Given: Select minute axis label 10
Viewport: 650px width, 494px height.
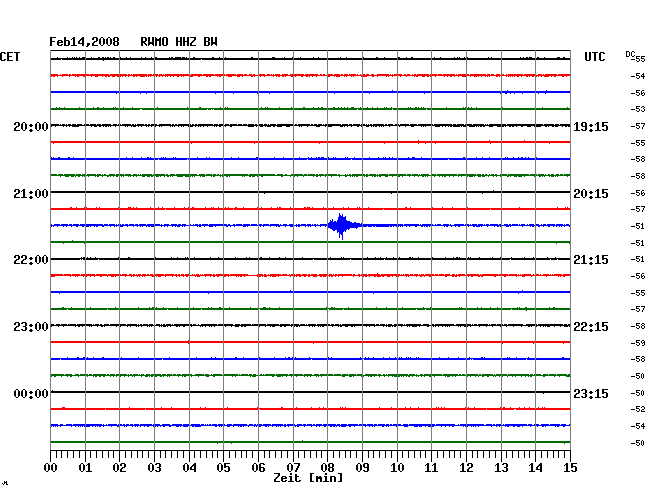Looking at the screenshot, I should pos(397,467).
